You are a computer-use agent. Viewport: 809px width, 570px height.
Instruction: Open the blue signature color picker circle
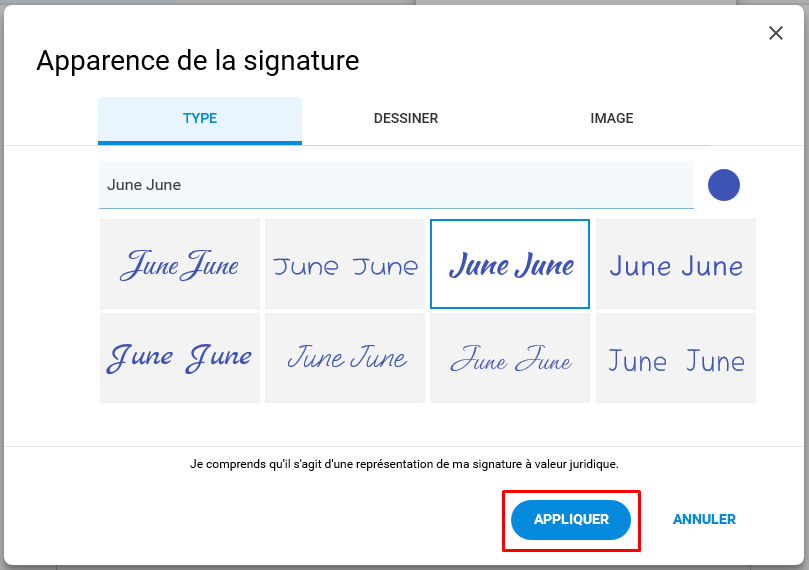point(723,185)
